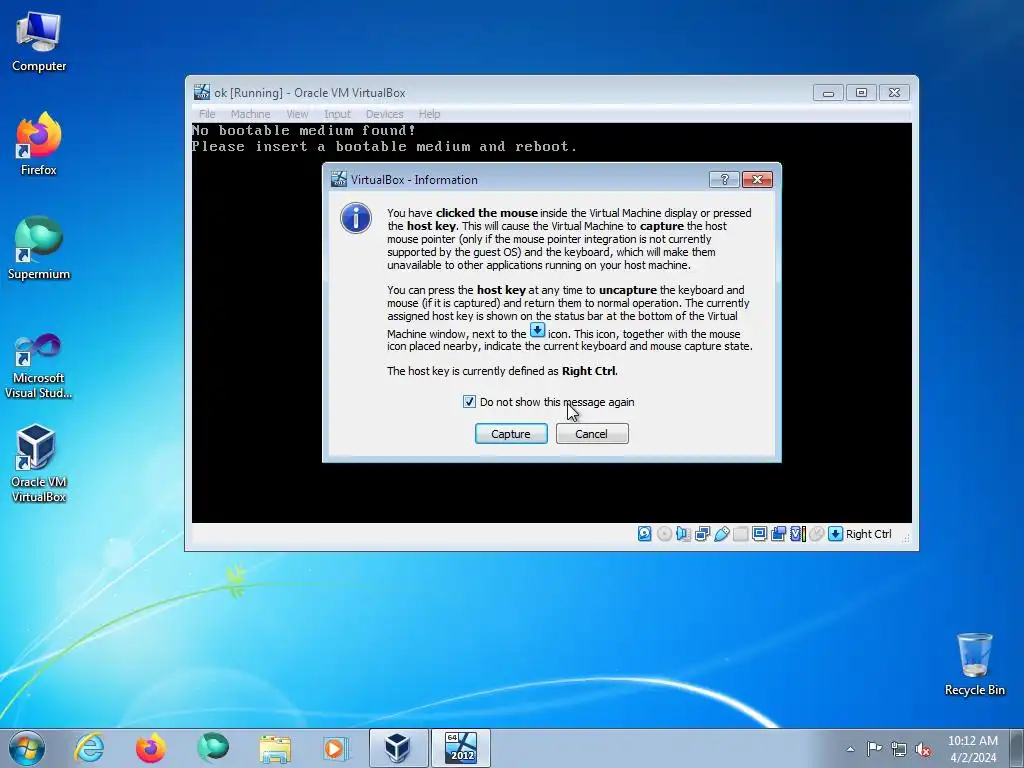Click the taskbar clock showing 10:12 AM
1024x768 pixels.
pos(972,749)
